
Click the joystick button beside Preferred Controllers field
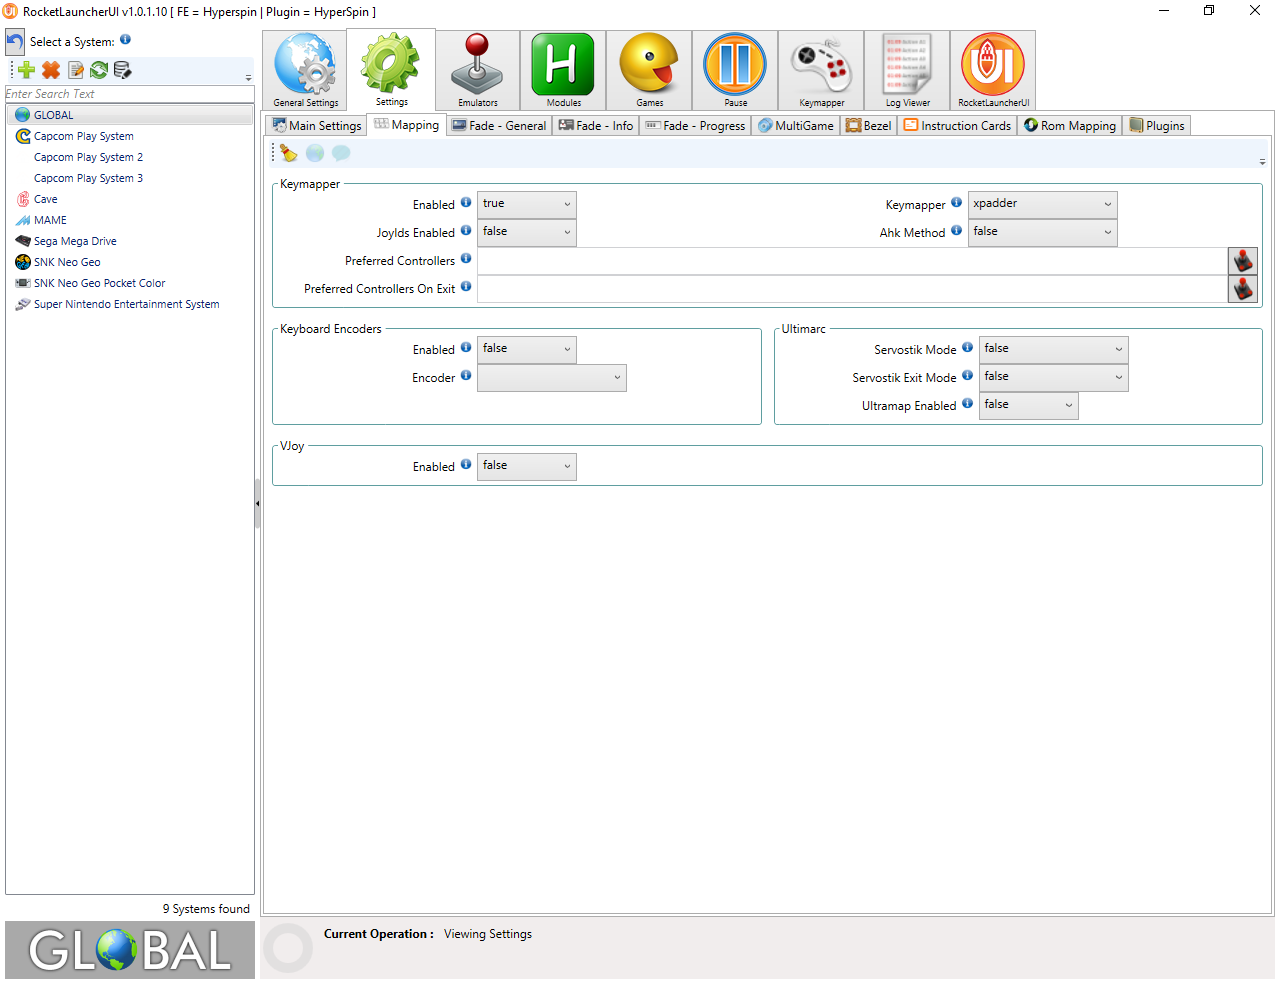(x=1242, y=261)
